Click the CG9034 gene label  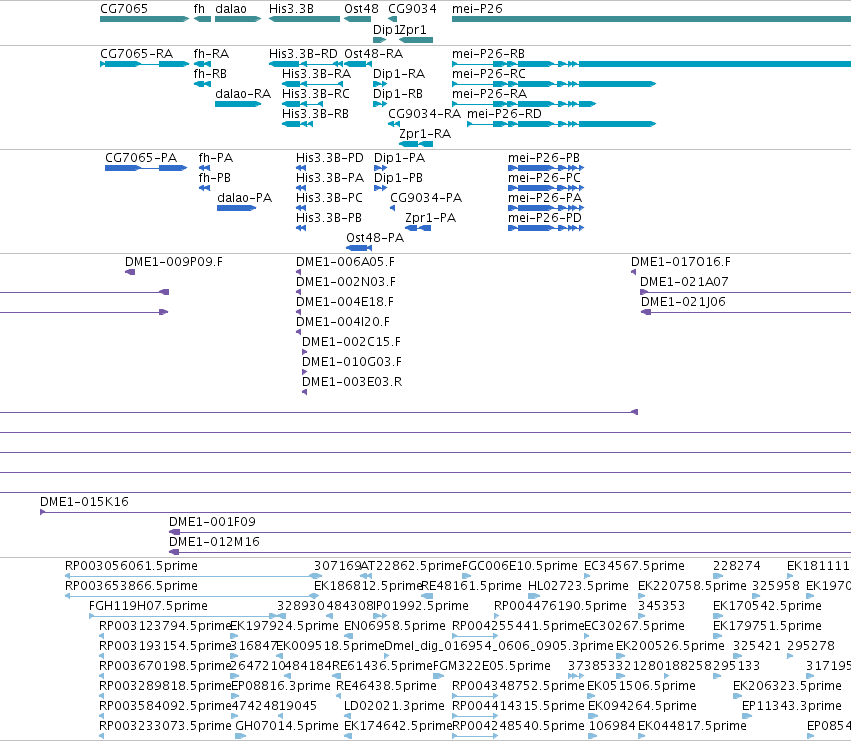tap(412, 9)
